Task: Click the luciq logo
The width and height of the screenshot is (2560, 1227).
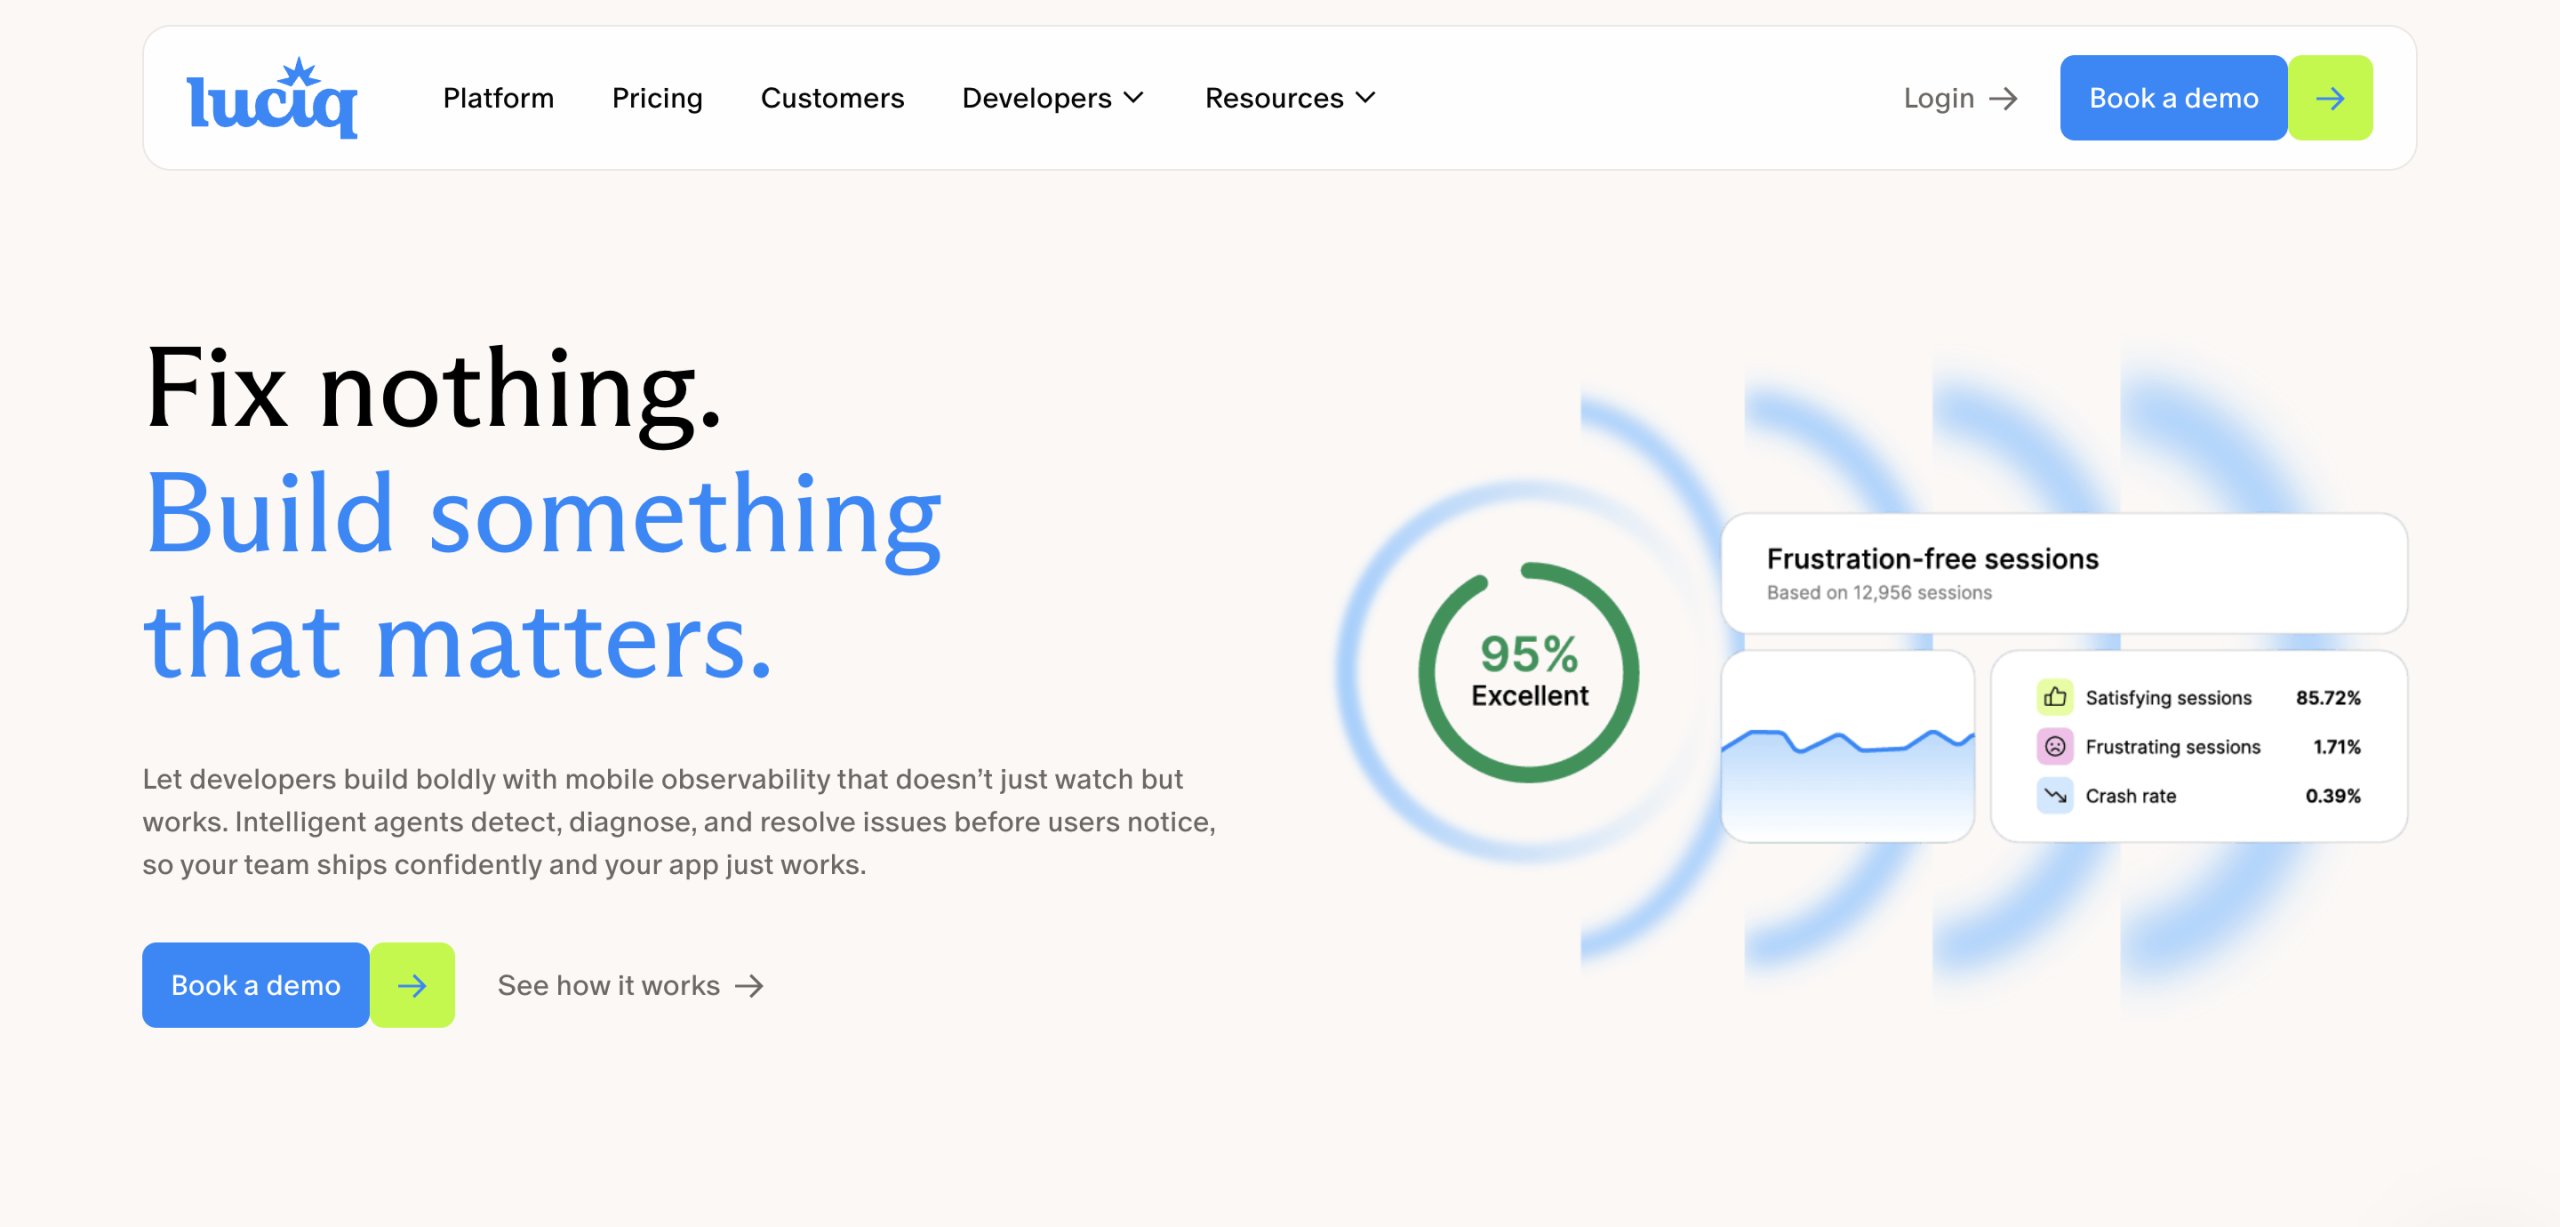Action: click(271, 98)
